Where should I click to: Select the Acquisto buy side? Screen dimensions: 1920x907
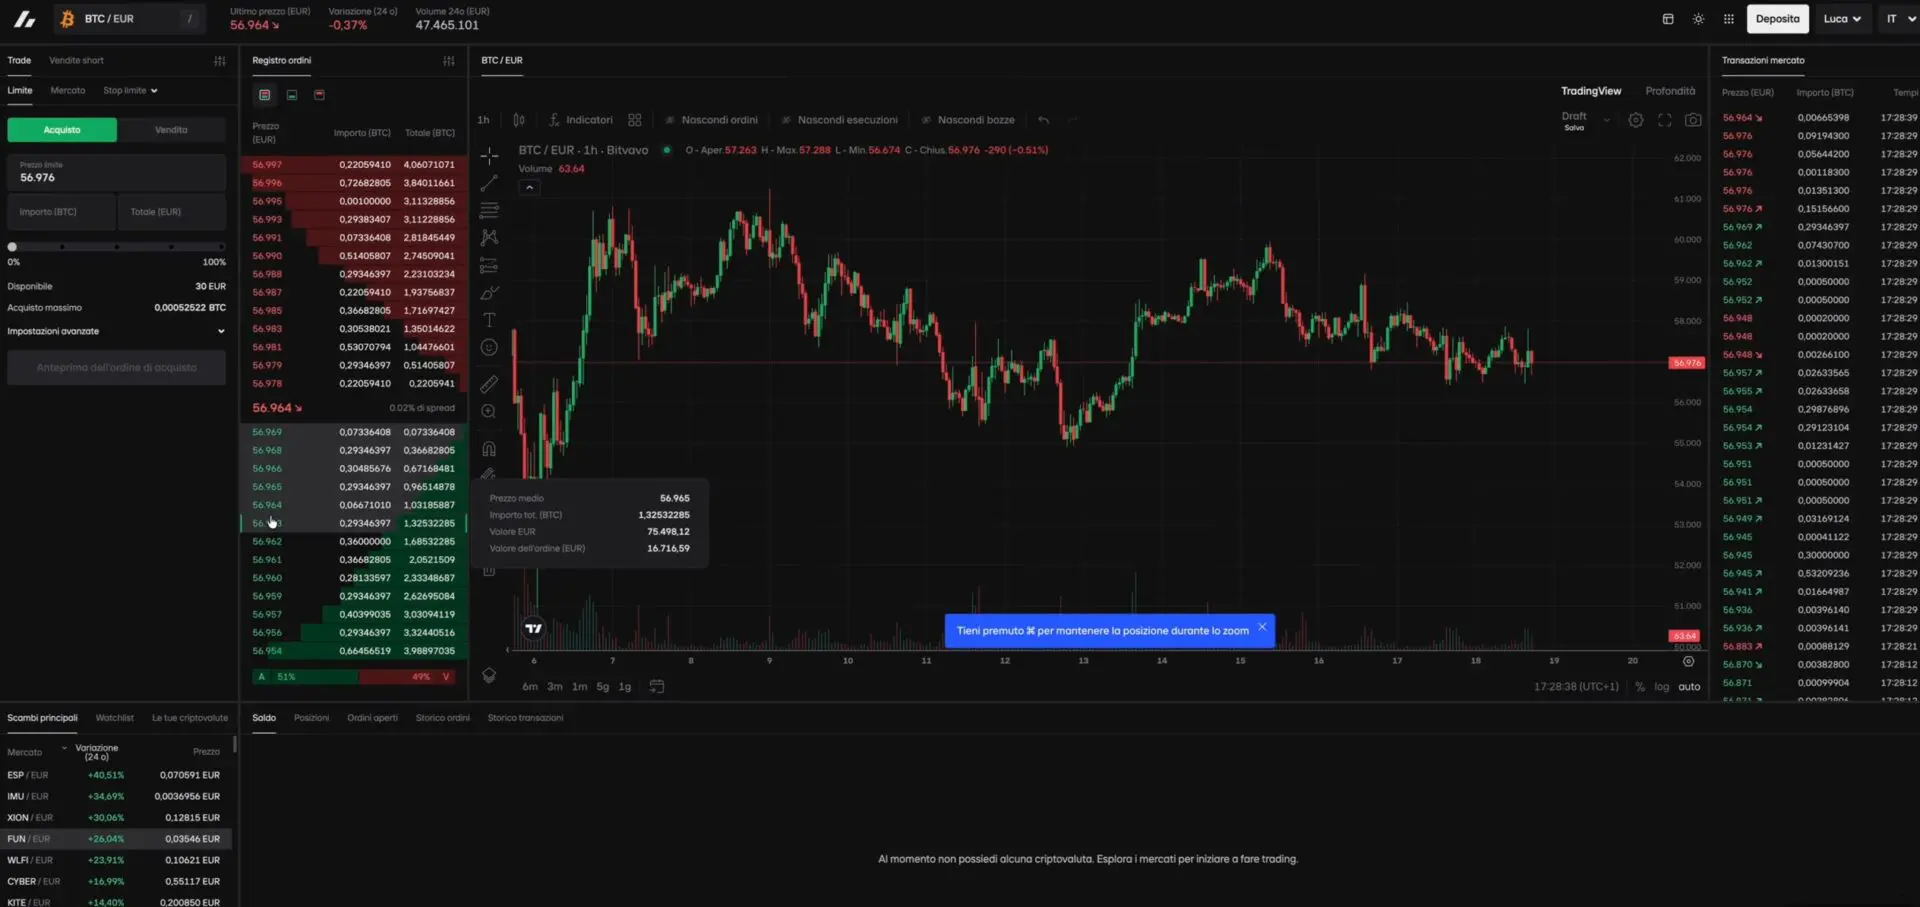pos(62,130)
